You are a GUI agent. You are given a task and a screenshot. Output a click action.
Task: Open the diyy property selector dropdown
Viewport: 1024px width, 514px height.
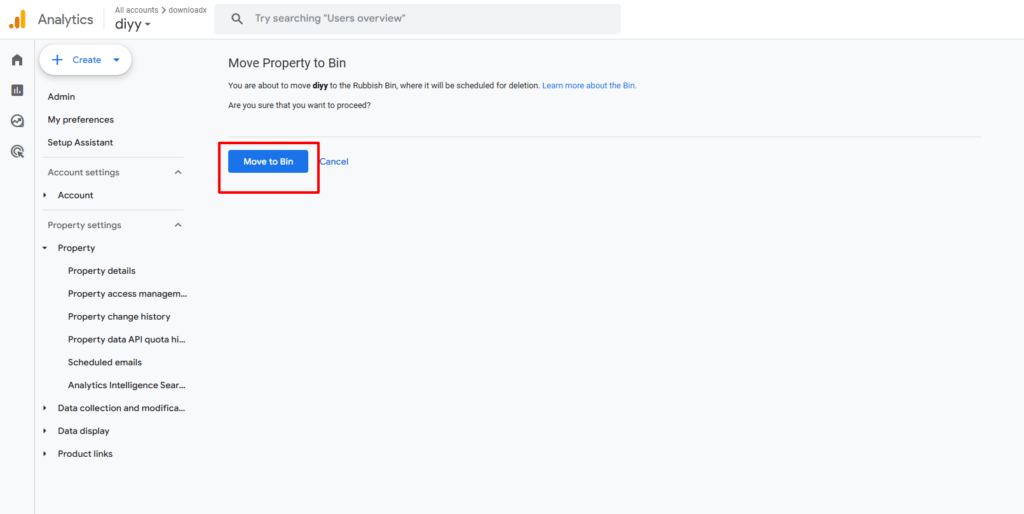(x=133, y=25)
